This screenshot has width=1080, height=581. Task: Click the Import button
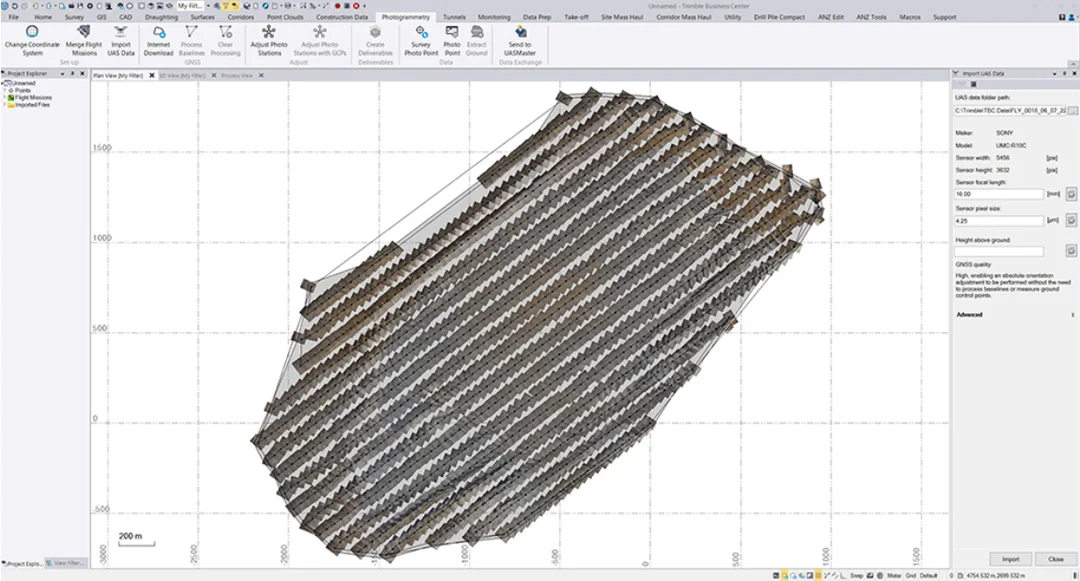click(x=1010, y=559)
